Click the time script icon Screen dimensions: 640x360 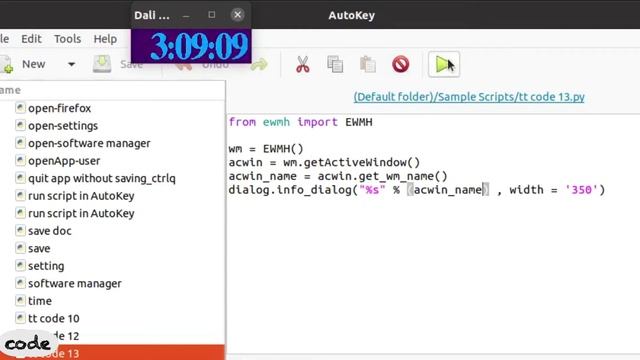point(20,301)
